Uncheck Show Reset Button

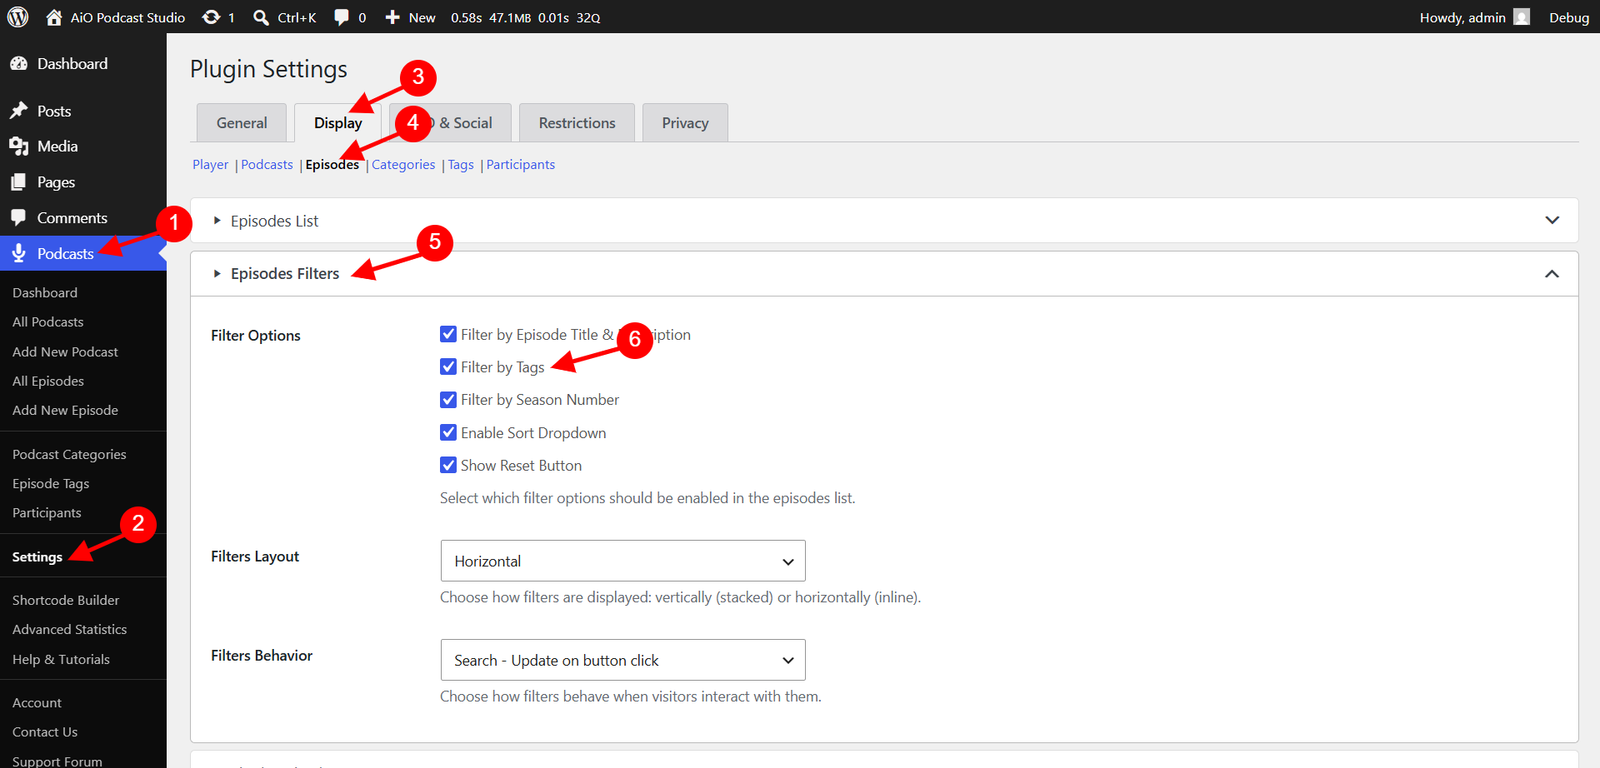[x=448, y=465]
